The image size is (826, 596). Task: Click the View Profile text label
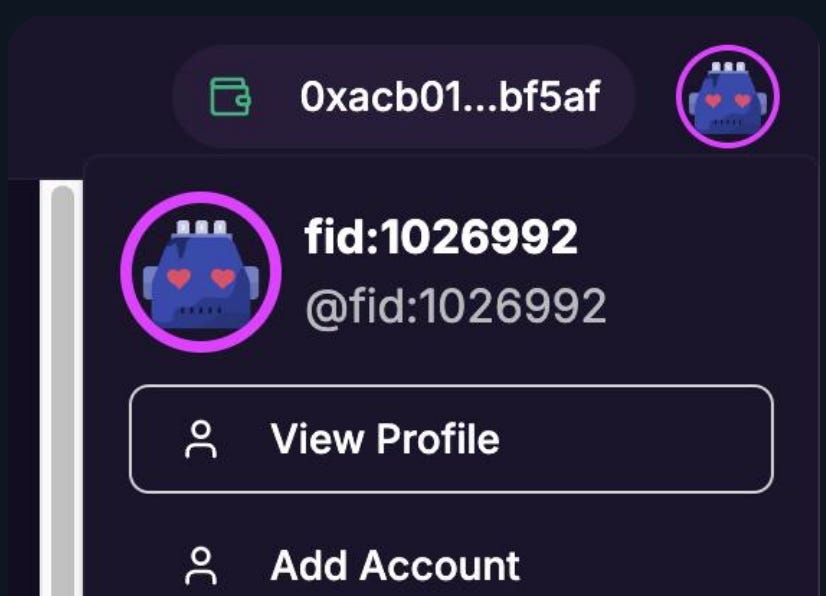(385, 438)
